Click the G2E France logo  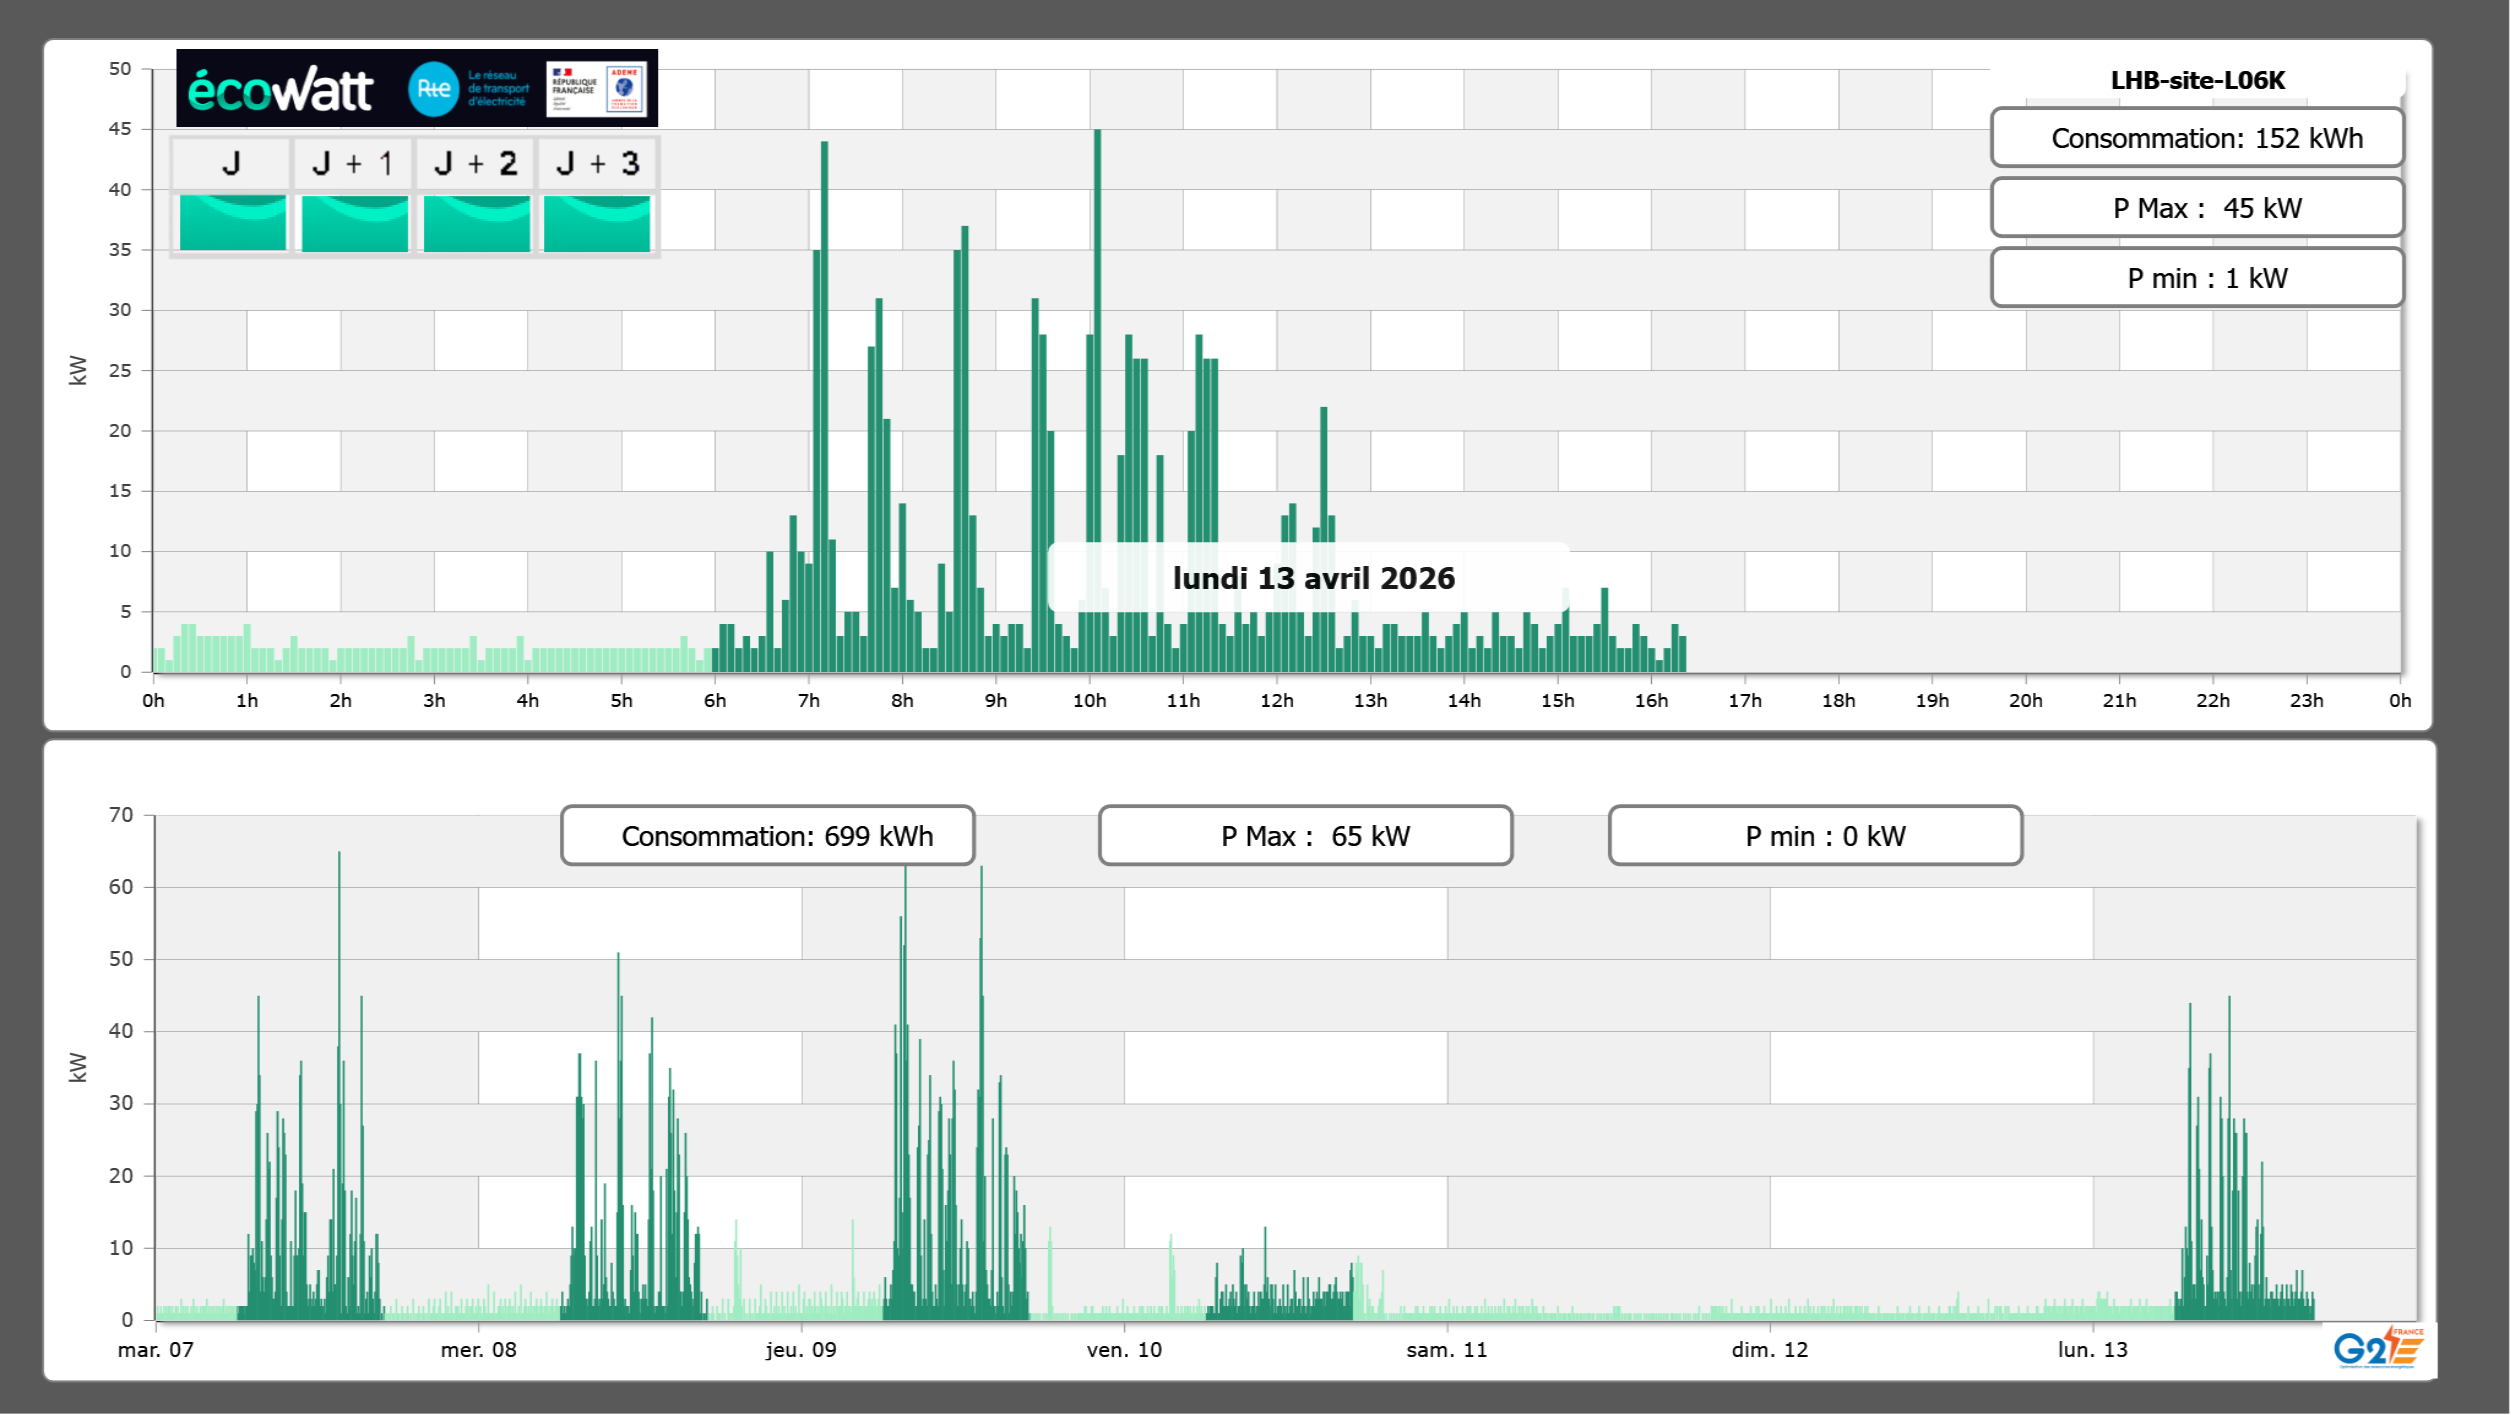(2377, 1349)
